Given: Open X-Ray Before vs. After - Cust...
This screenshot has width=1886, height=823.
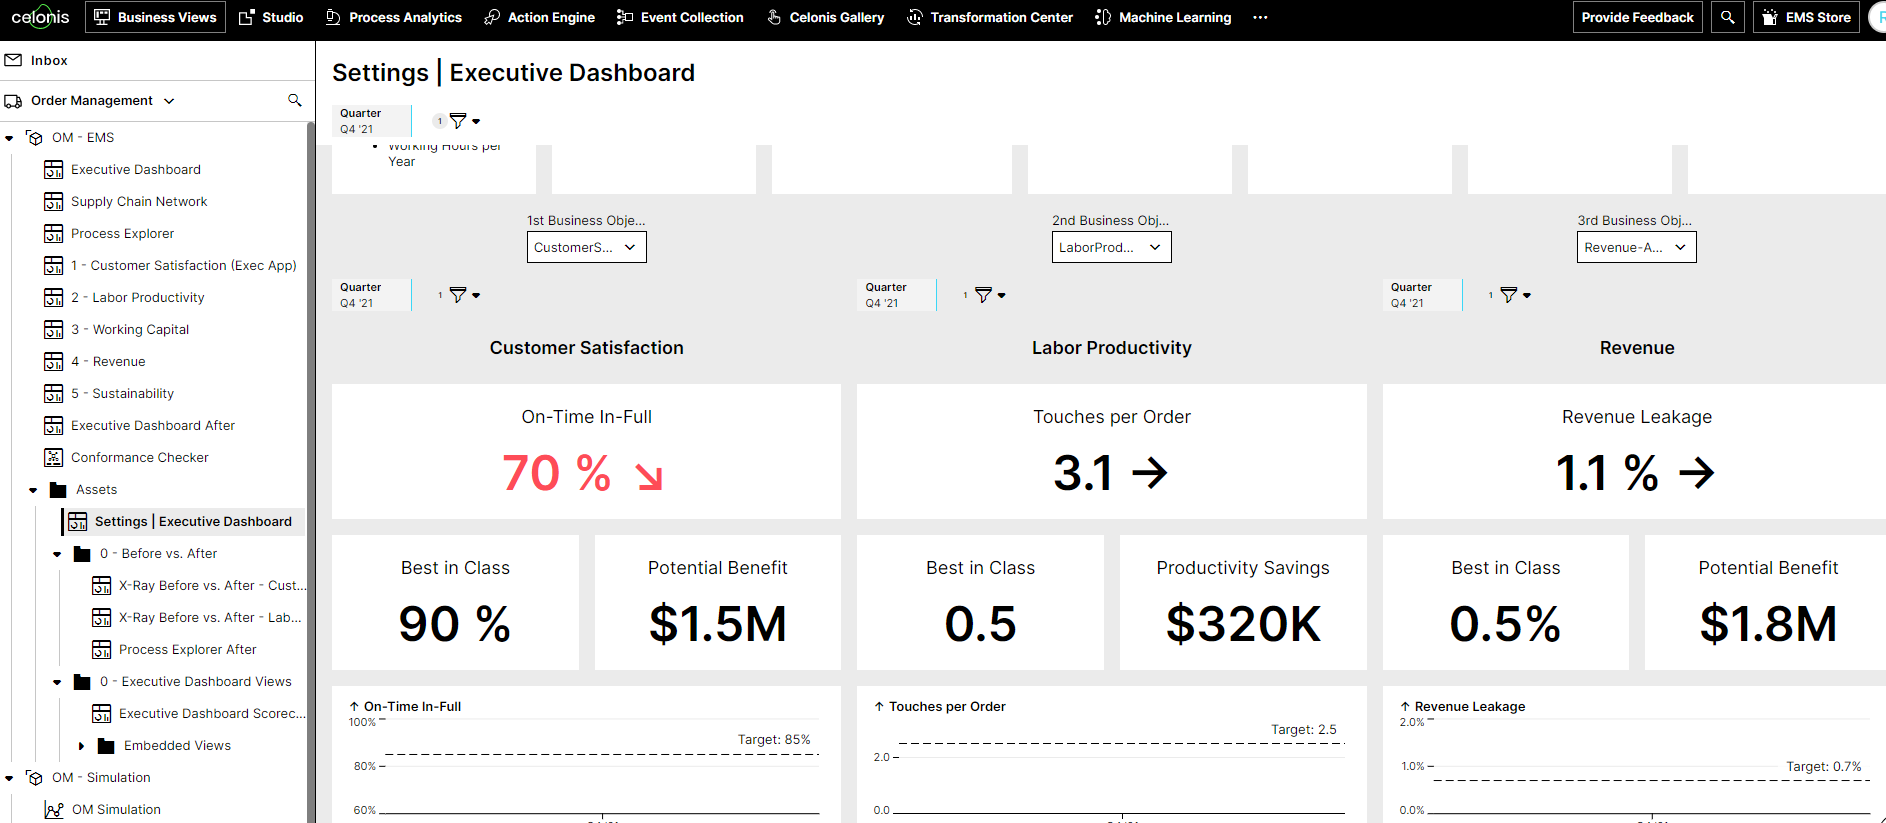Looking at the screenshot, I should tap(212, 585).
